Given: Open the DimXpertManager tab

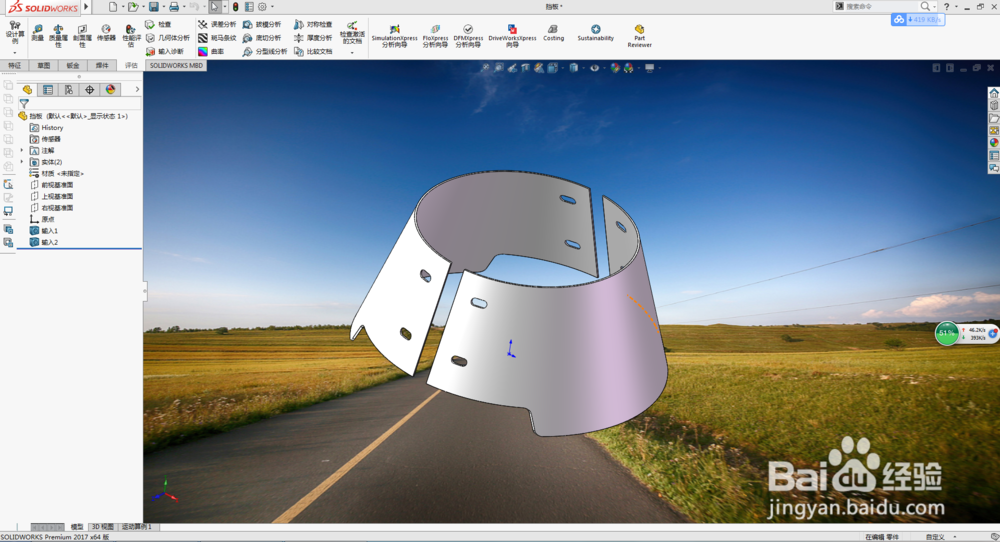Looking at the screenshot, I should 89,90.
